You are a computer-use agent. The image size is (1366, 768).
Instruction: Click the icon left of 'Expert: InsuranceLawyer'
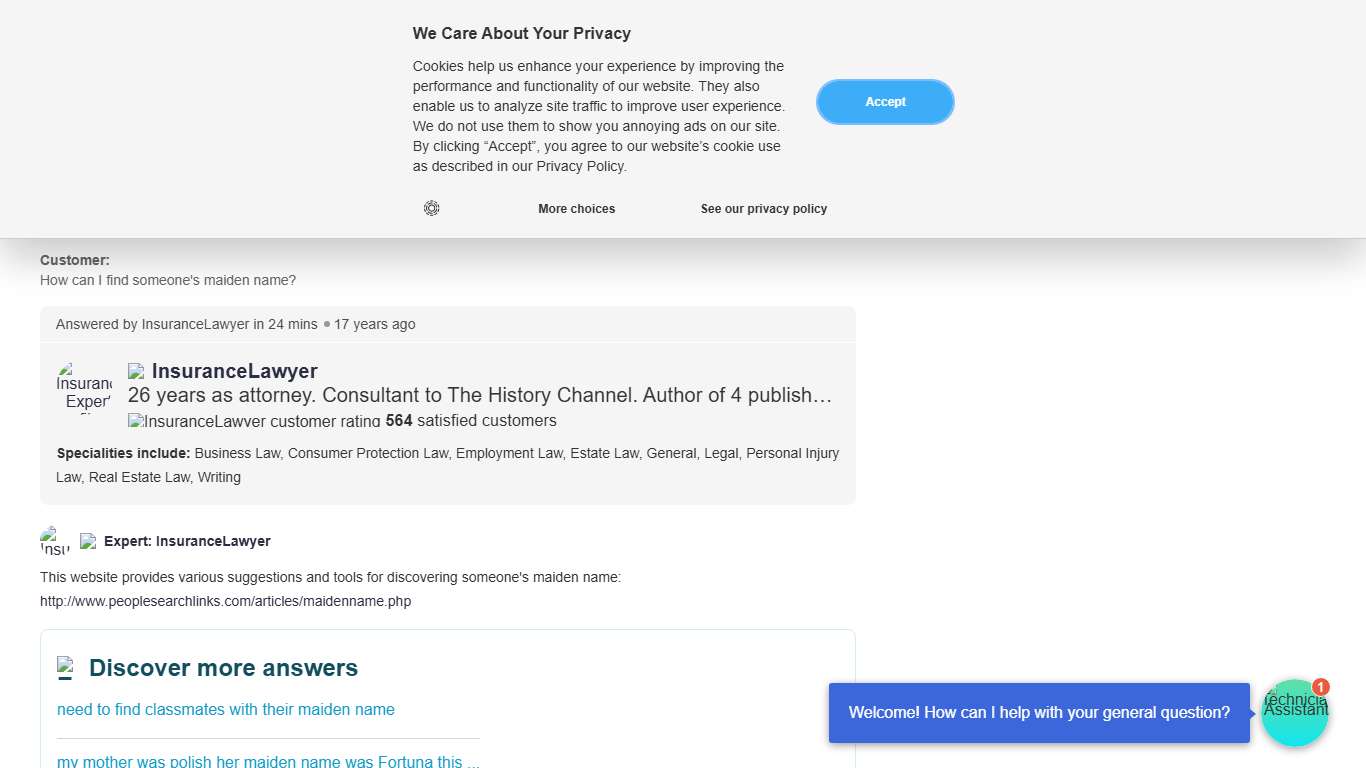[x=88, y=541]
